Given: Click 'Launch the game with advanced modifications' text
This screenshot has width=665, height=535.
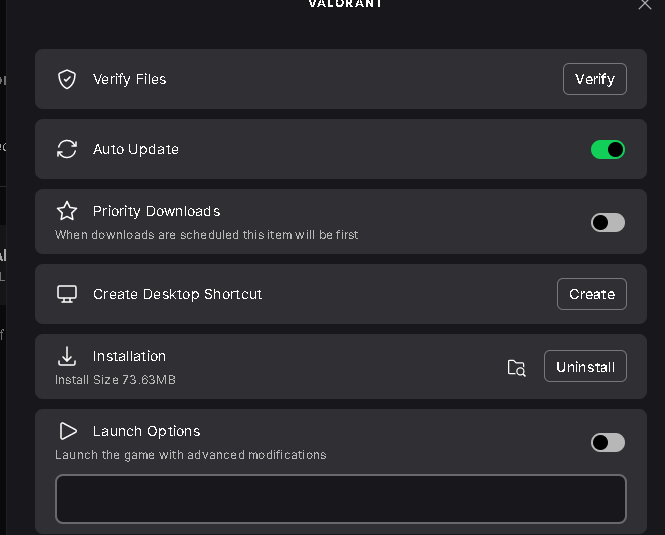Looking at the screenshot, I should 191,455.
